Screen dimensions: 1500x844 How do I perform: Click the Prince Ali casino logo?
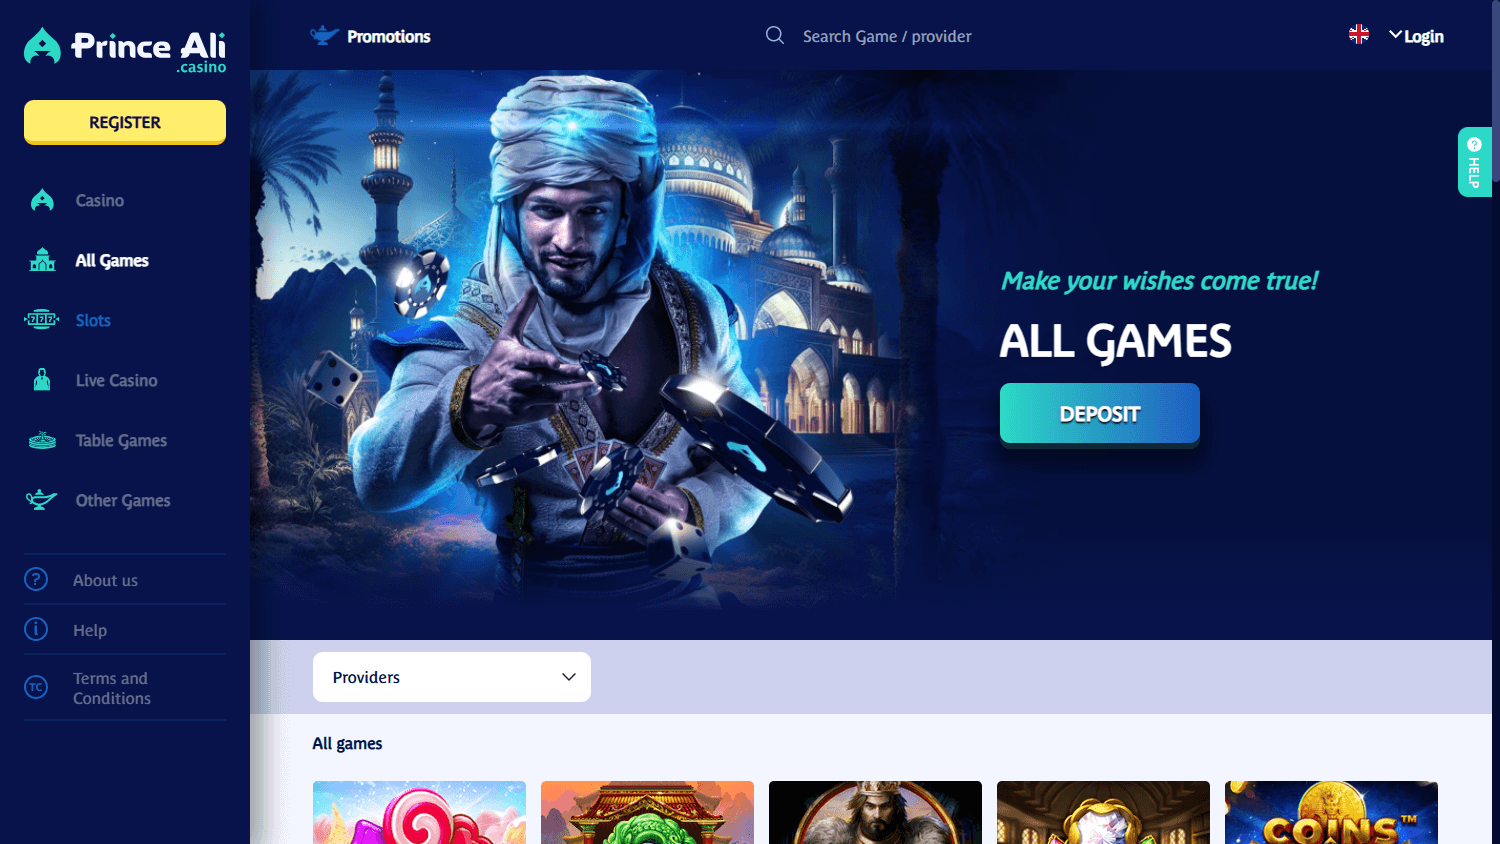click(x=125, y=48)
